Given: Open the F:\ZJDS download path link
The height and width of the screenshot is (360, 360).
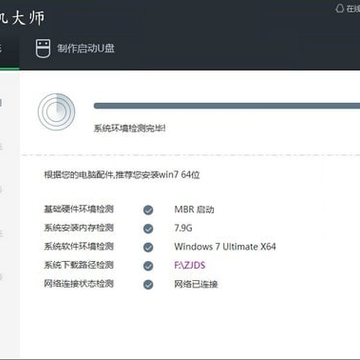Looking at the screenshot, I should [190, 265].
